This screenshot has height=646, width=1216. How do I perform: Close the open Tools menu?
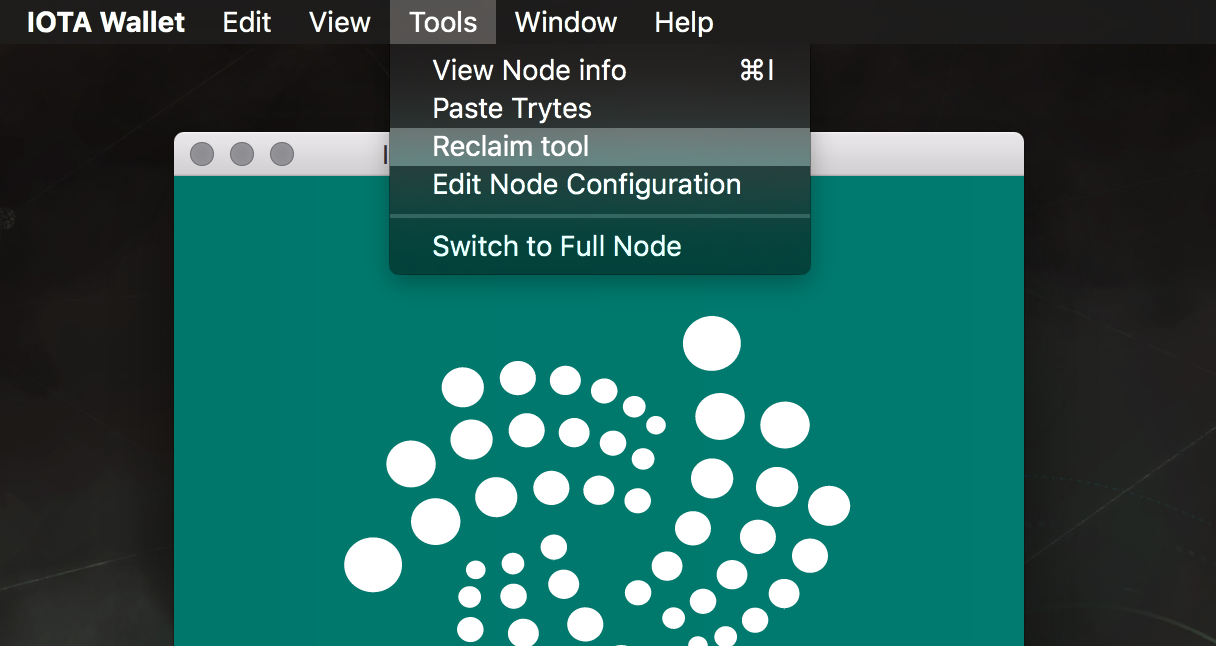(x=443, y=22)
